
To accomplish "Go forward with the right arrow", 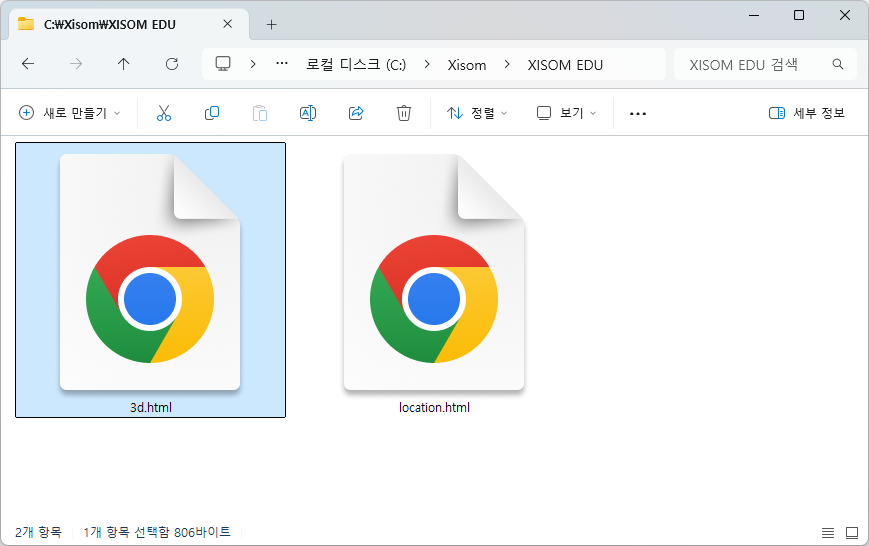I will [76, 64].
